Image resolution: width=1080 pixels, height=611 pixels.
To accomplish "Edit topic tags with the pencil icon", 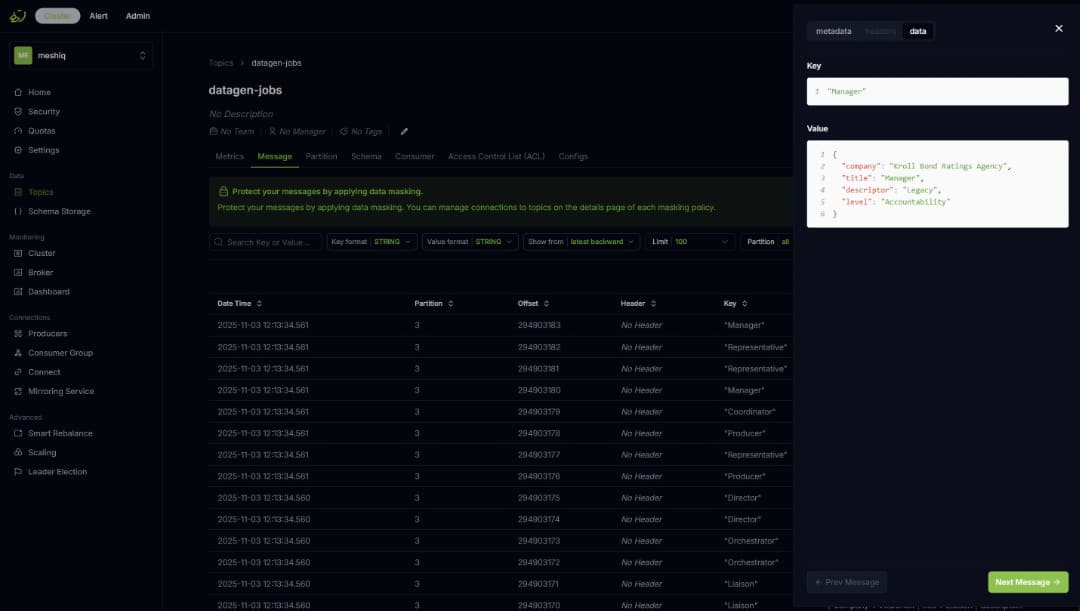I will [404, 130].
